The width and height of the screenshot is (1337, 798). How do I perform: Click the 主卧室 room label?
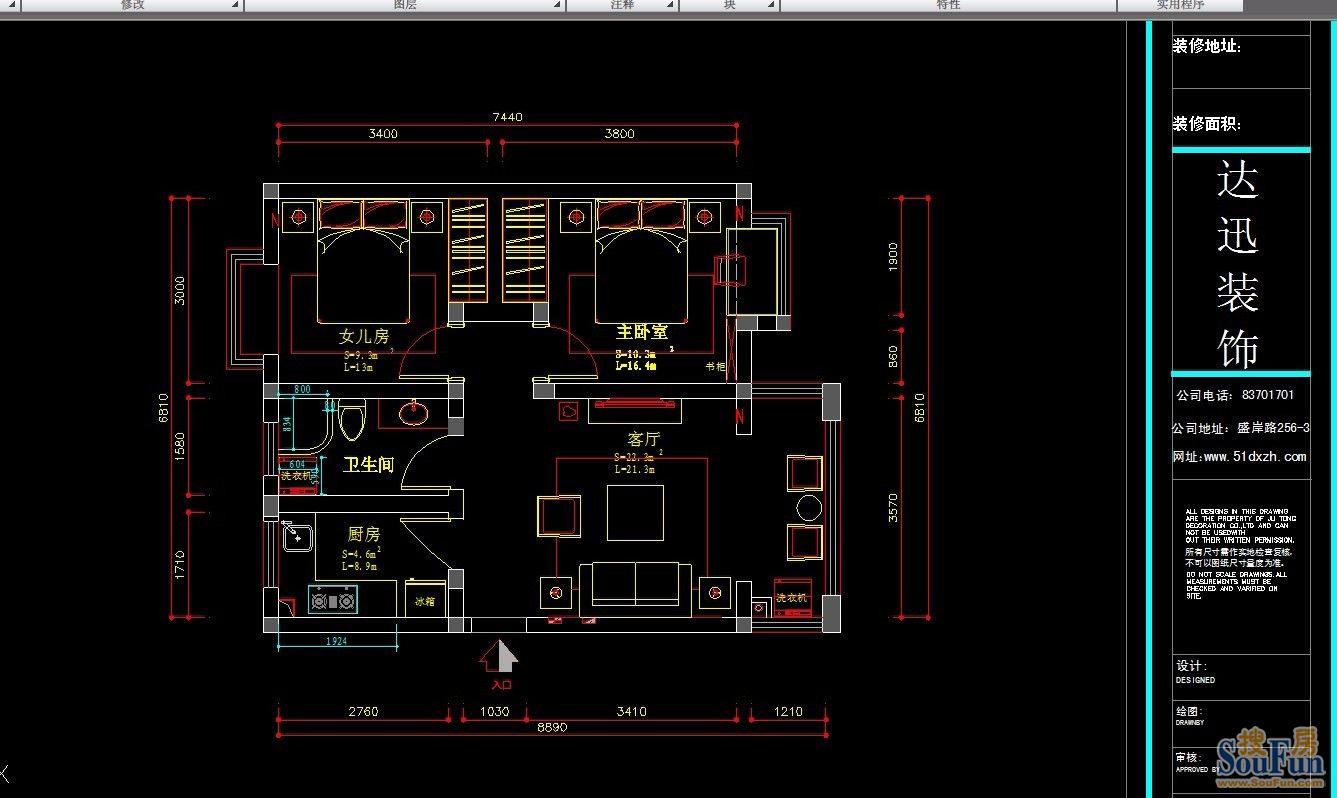click(x=642, y=331)
